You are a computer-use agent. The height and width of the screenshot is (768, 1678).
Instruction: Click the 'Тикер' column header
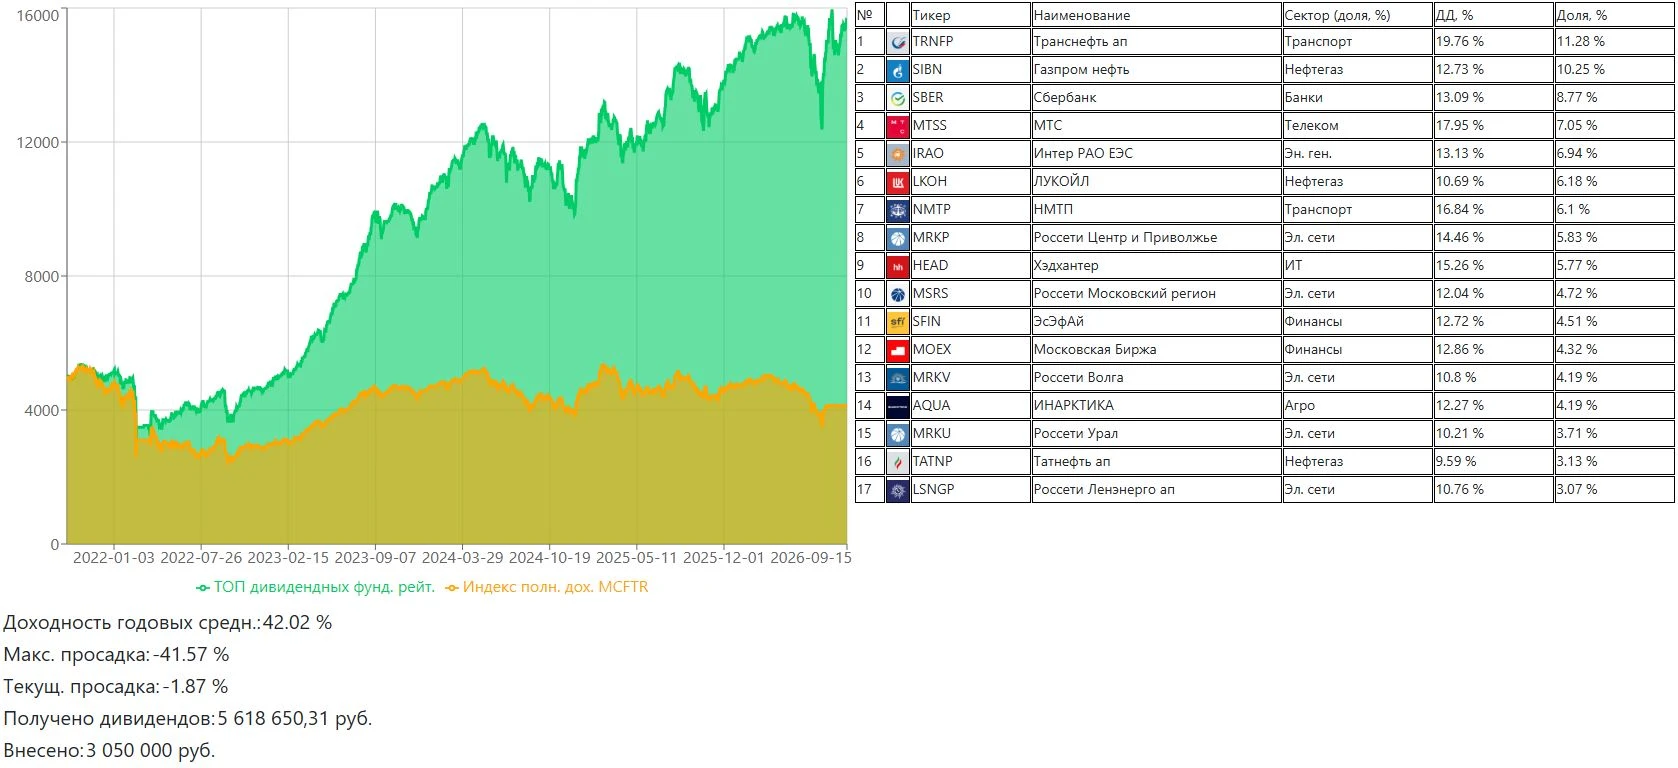click(970, 15)
